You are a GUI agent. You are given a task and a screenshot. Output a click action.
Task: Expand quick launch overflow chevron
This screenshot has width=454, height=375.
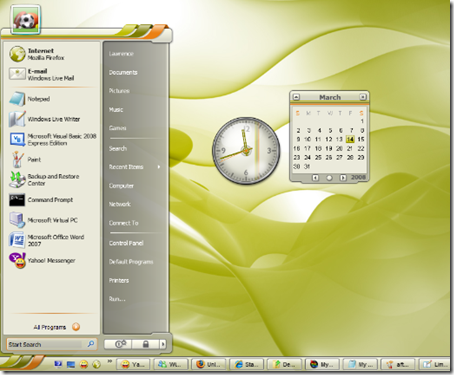pyautogui.click(x=109, y=361)
